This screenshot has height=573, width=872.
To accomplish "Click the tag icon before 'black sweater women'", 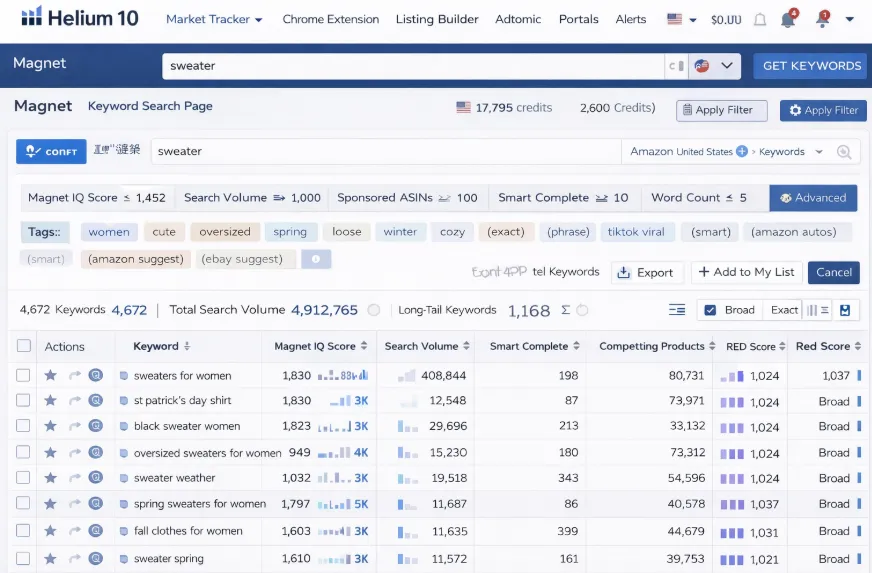I will [123, 426].
